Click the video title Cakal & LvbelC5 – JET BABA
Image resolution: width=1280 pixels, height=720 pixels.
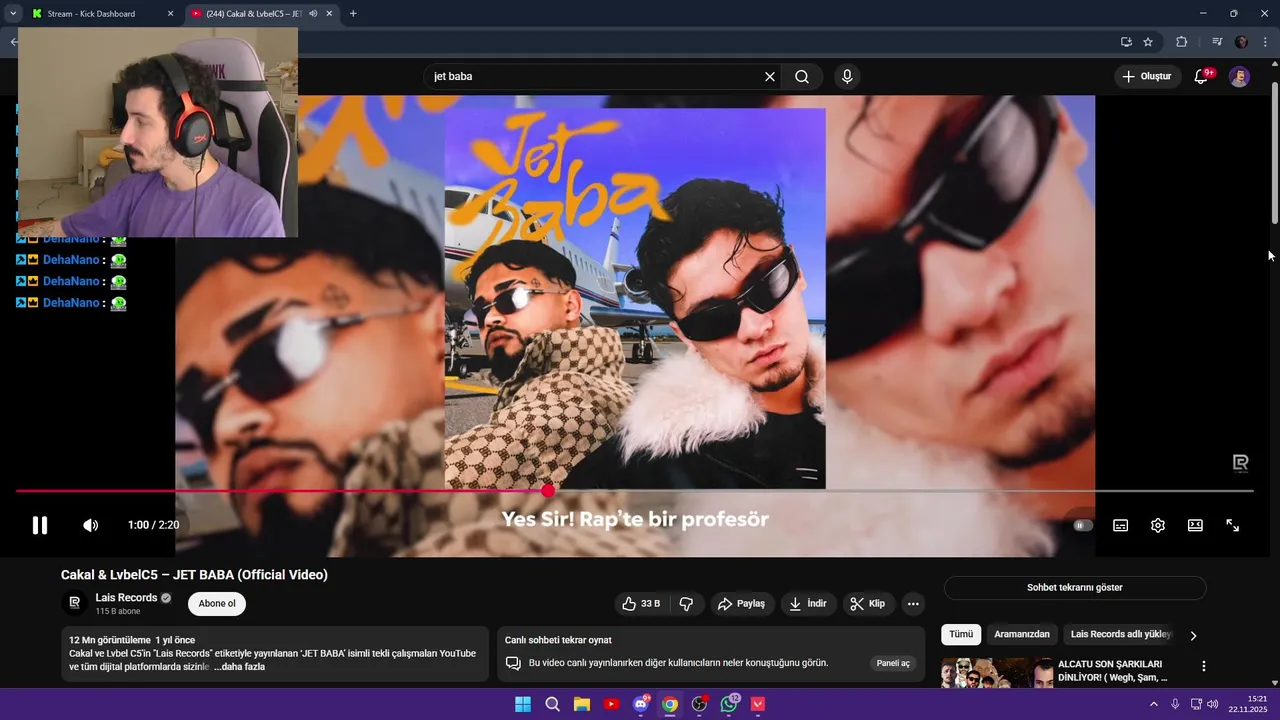194,575
